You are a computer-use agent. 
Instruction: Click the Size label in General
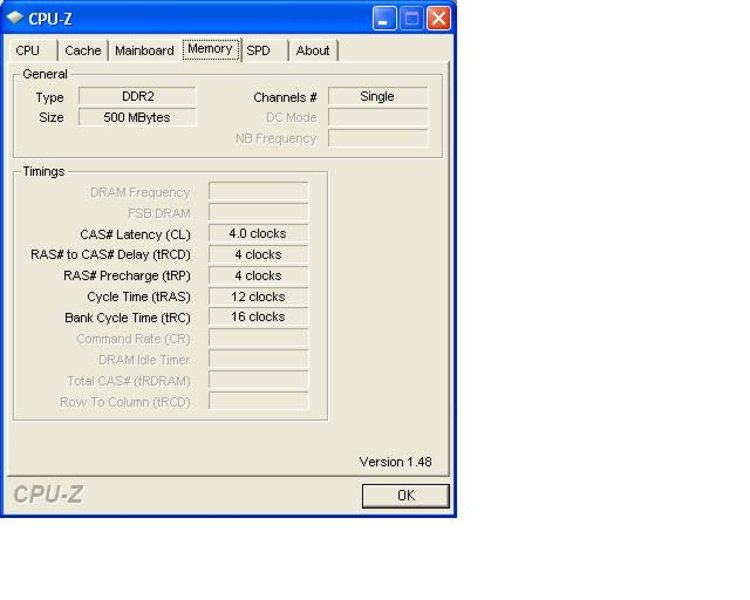(51, 118)
